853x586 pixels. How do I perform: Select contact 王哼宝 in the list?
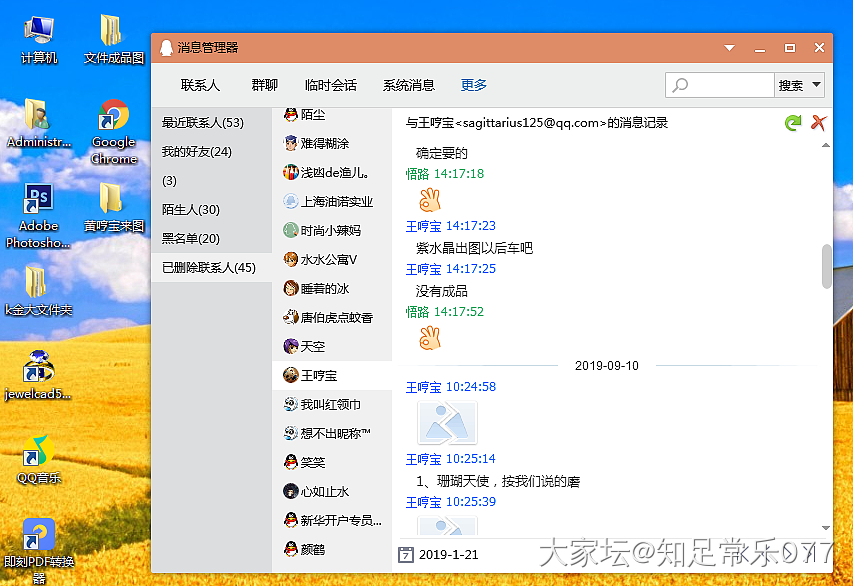[x=332, y=375]
